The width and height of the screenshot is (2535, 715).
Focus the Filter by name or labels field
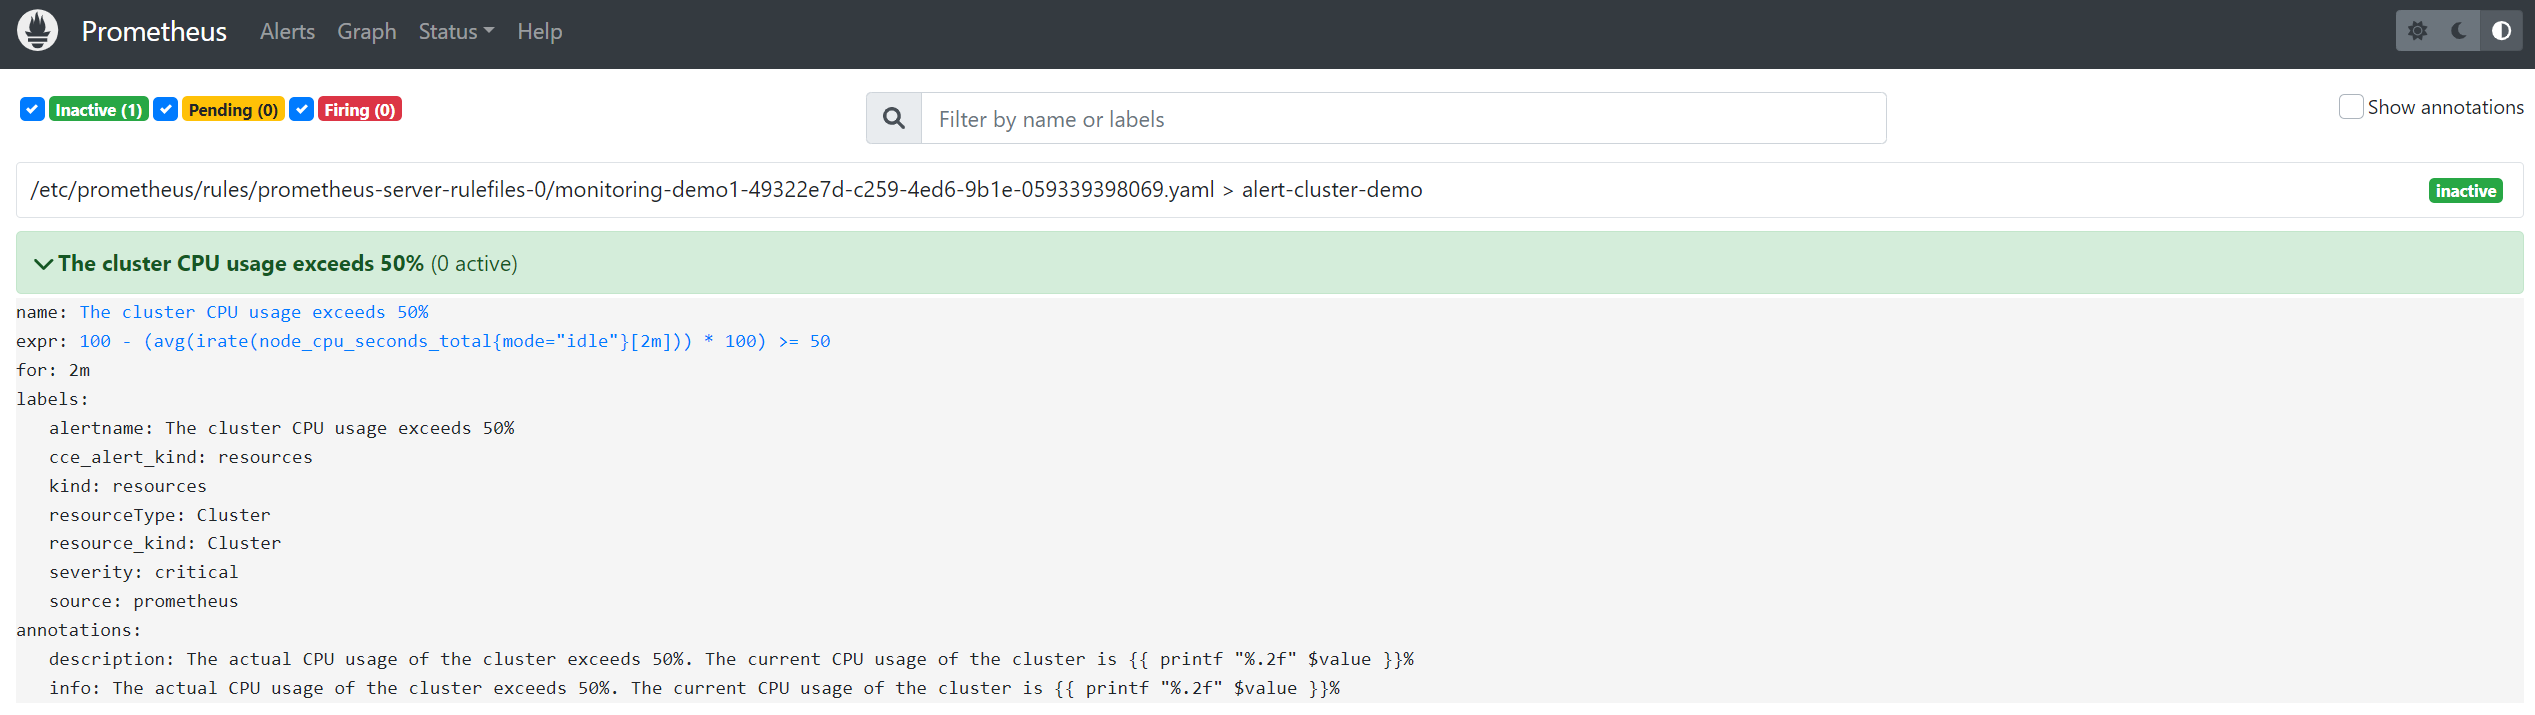[1403, 119]
